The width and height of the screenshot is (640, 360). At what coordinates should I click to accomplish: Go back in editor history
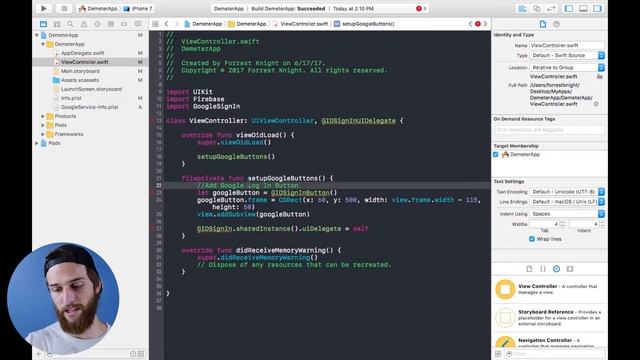167,24
